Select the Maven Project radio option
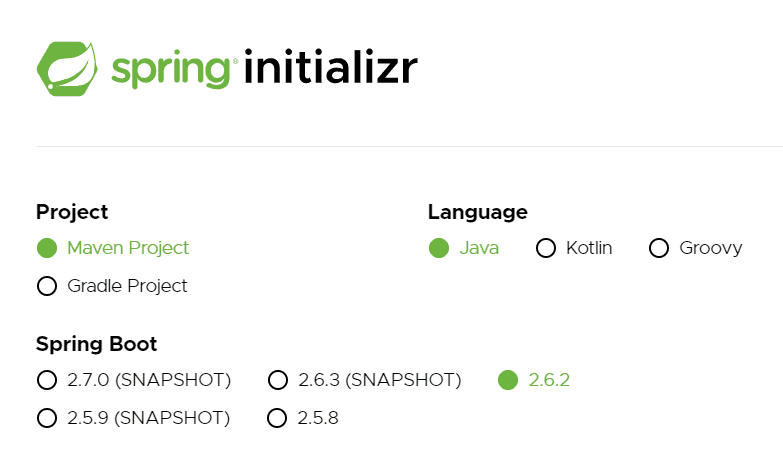The width and height of the screenshot is (783, 465). [113, 248]
